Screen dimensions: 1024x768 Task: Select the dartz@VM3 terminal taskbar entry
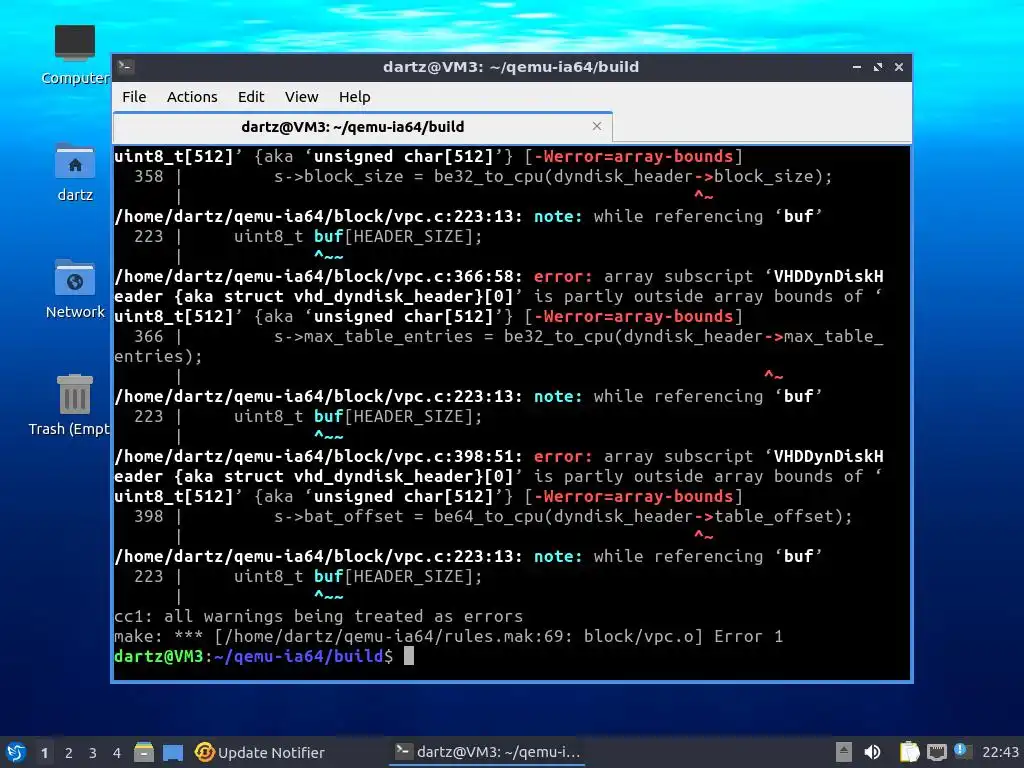(x=487, y=752)
